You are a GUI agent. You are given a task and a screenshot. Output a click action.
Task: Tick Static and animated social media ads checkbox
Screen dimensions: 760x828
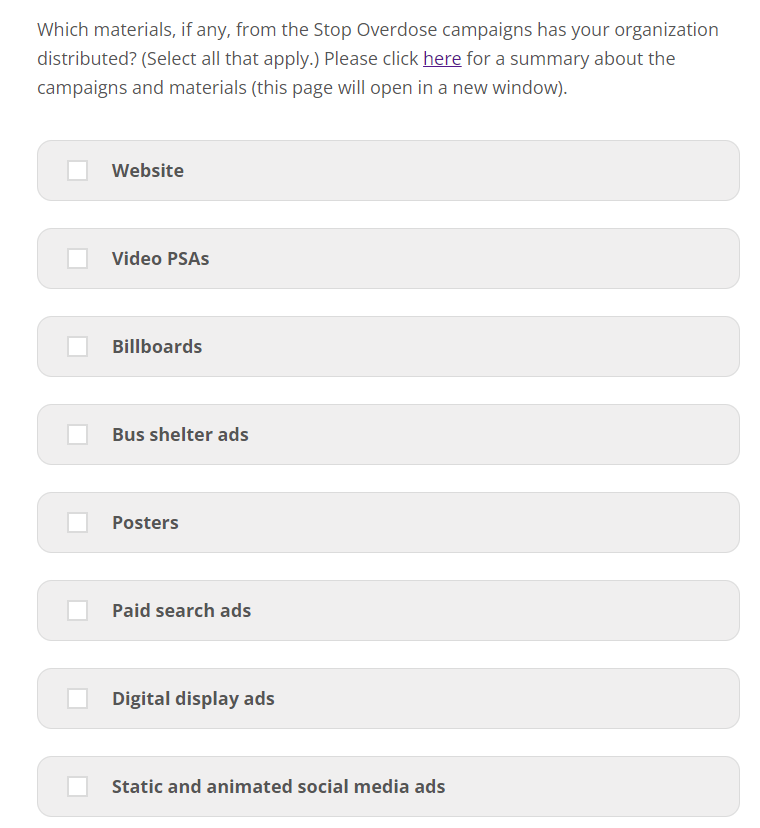click(x=77, y=787)
